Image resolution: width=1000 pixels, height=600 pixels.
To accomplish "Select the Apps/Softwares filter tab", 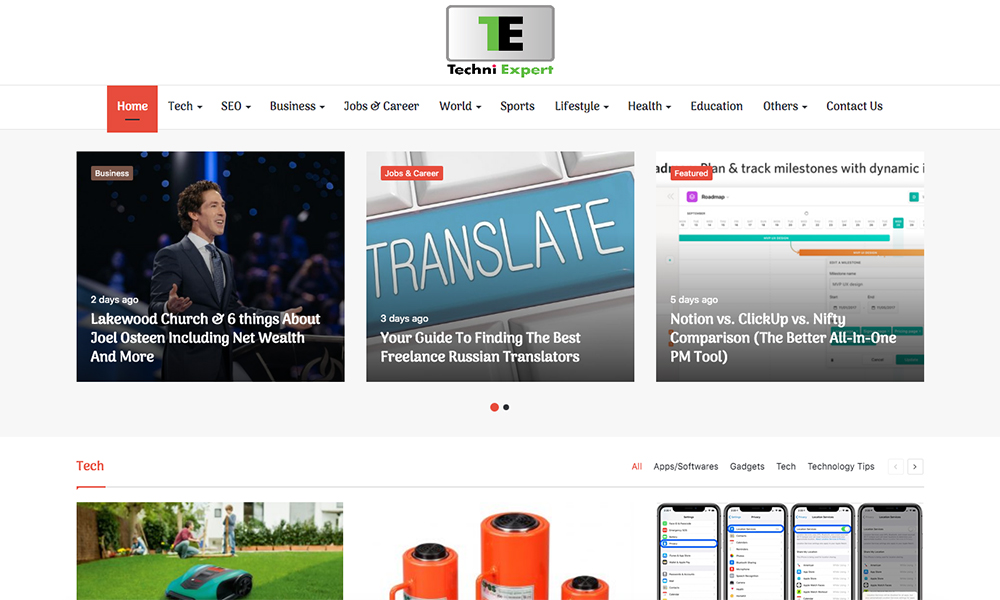I will click(686, 467).
